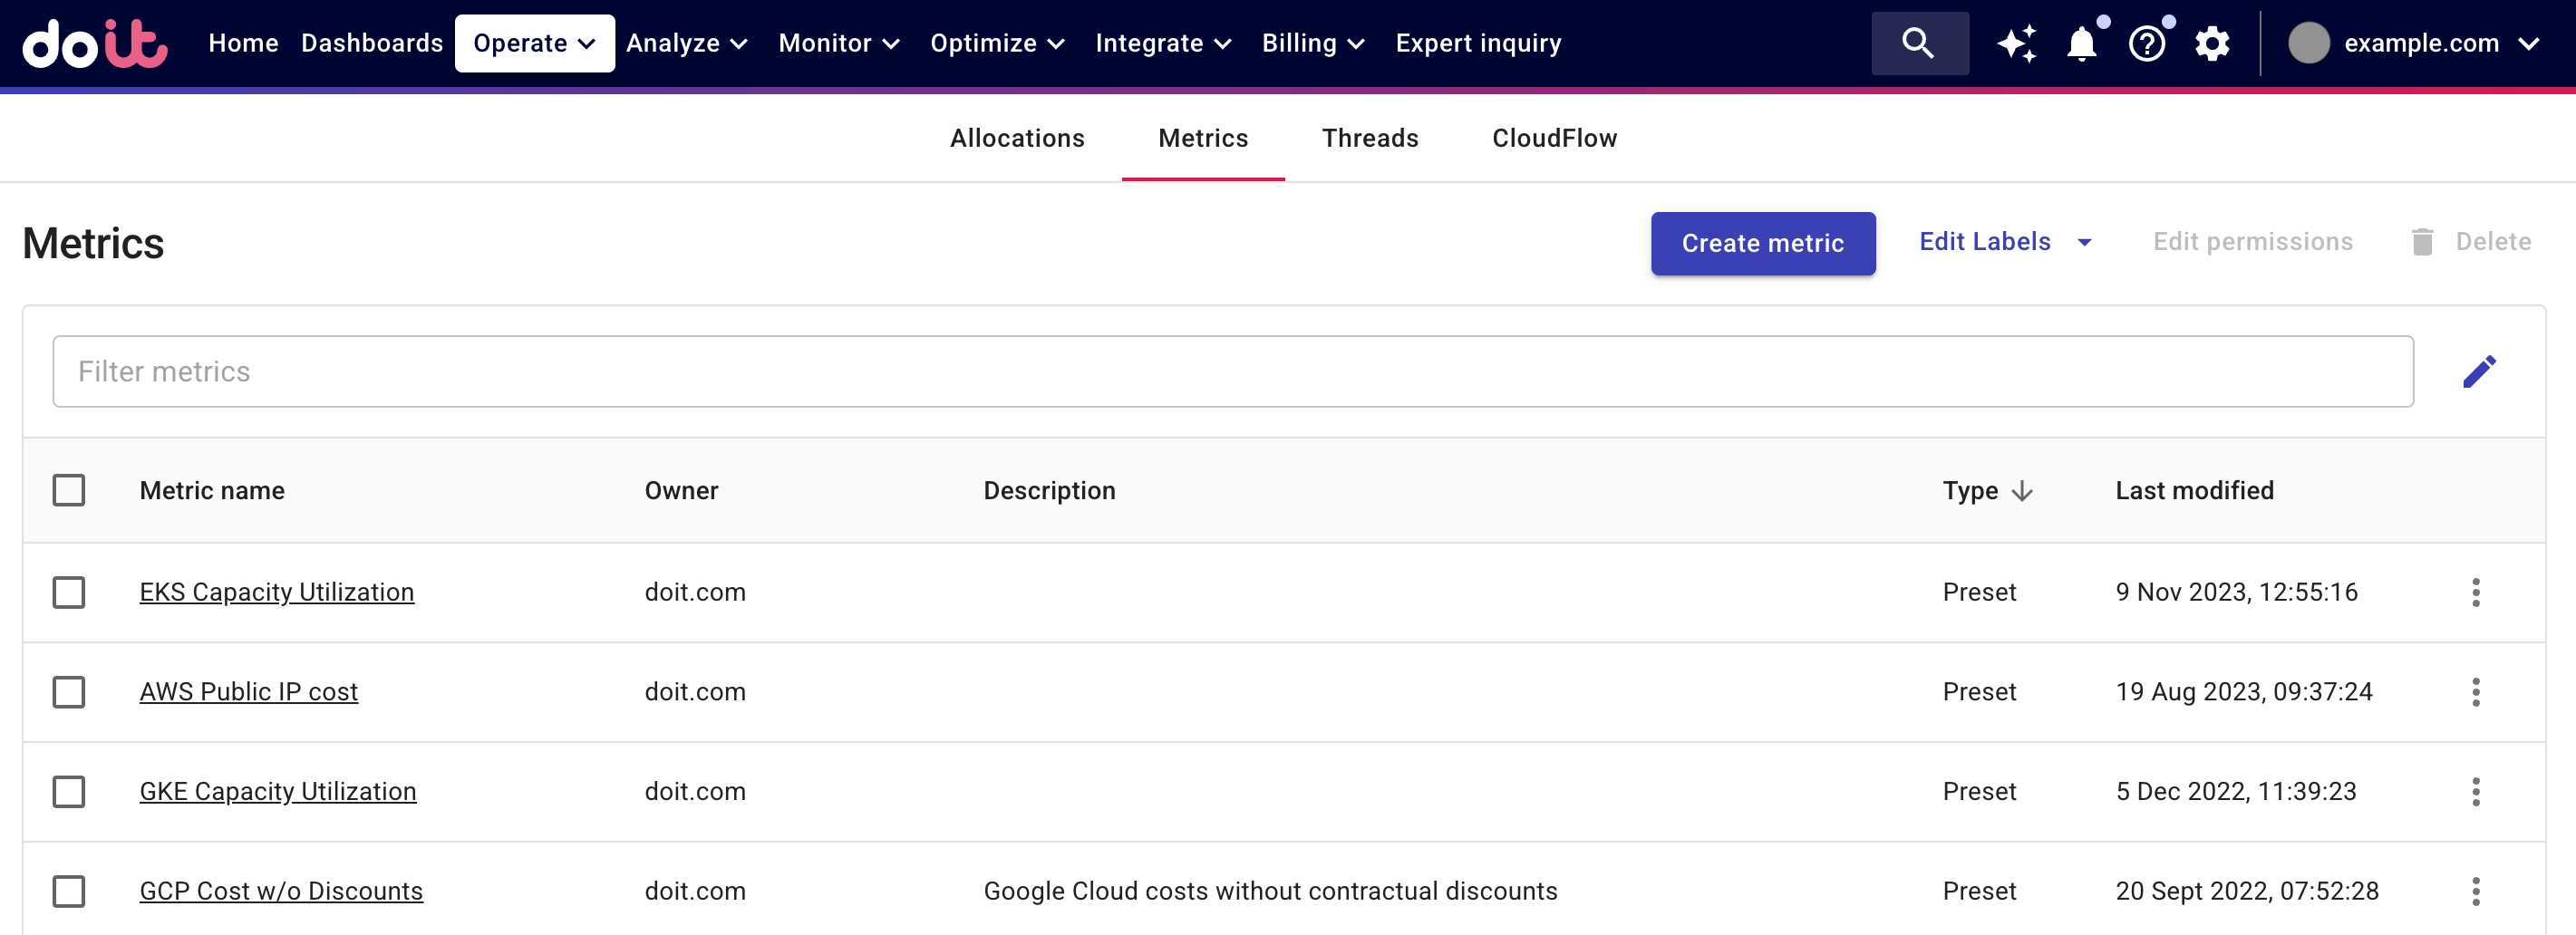Open more options for GCP Cost w/o Discounts
This screenshot has width=2576, height=935.
2475,891
